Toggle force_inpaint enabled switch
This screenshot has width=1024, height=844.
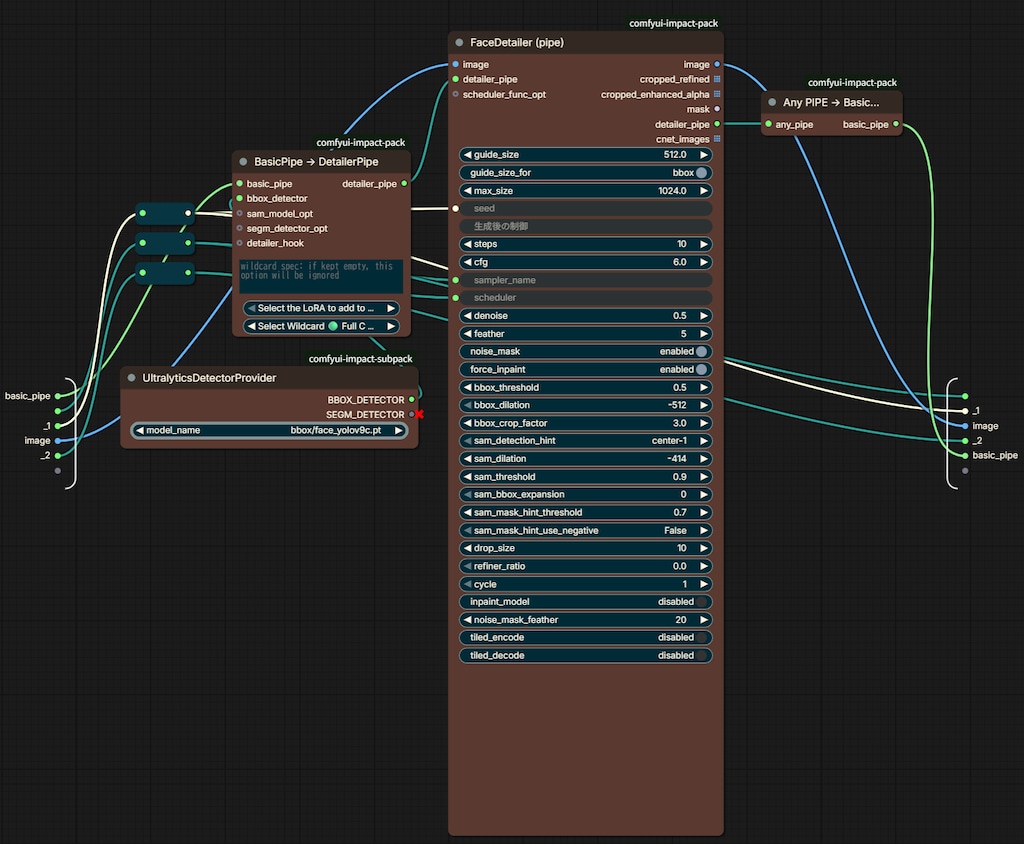click(701, 369)
